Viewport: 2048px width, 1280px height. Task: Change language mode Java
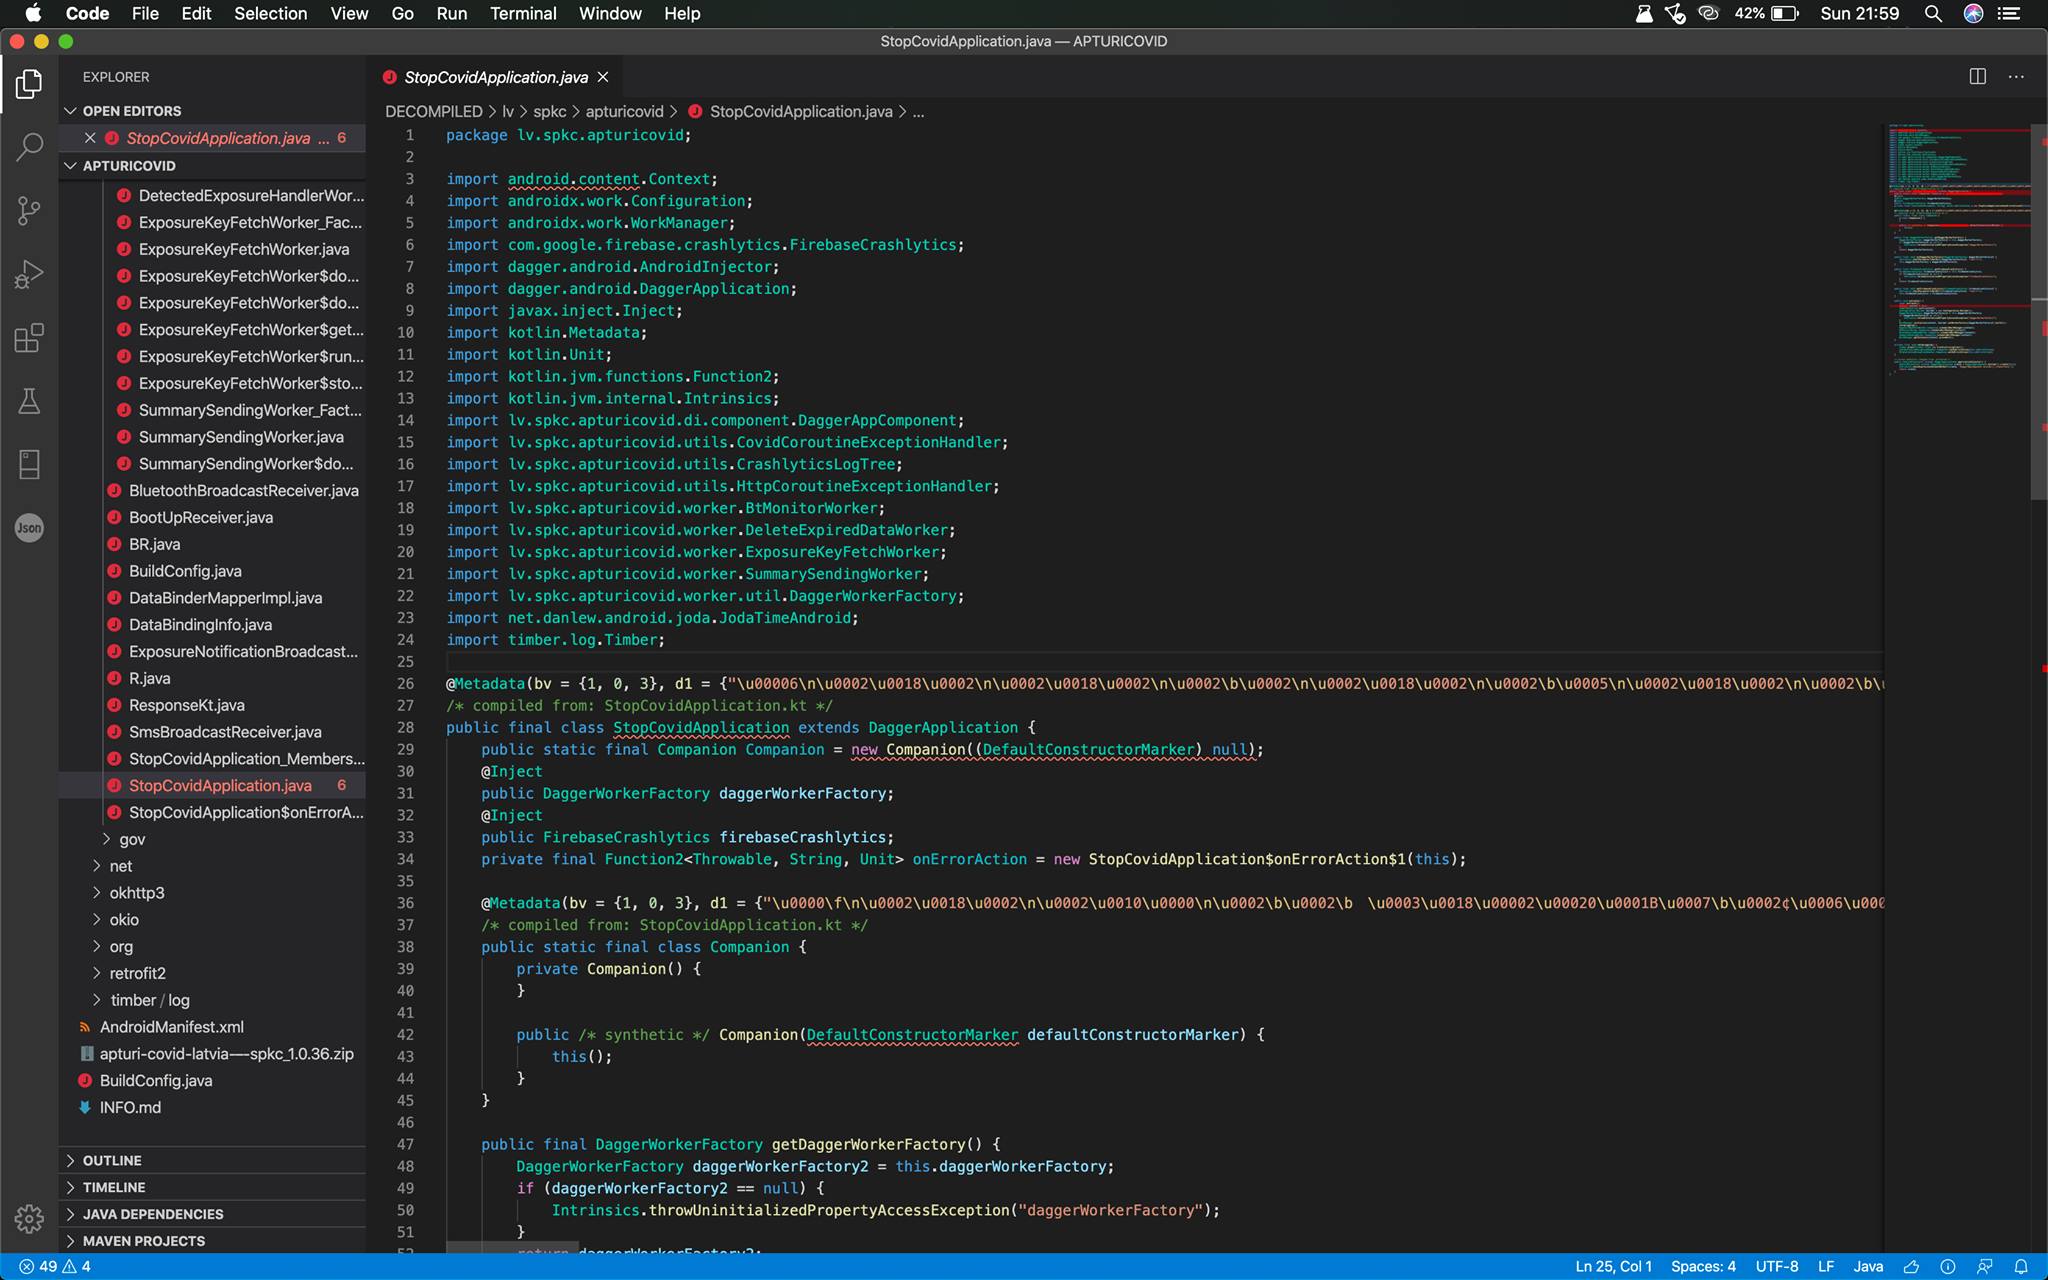(1868, 1266)
